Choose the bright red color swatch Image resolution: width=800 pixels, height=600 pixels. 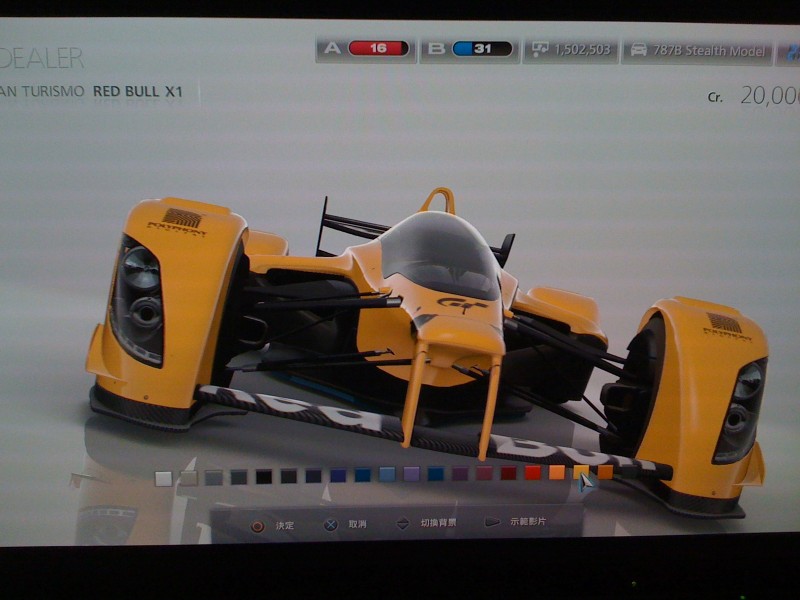[x=532, y=472]
